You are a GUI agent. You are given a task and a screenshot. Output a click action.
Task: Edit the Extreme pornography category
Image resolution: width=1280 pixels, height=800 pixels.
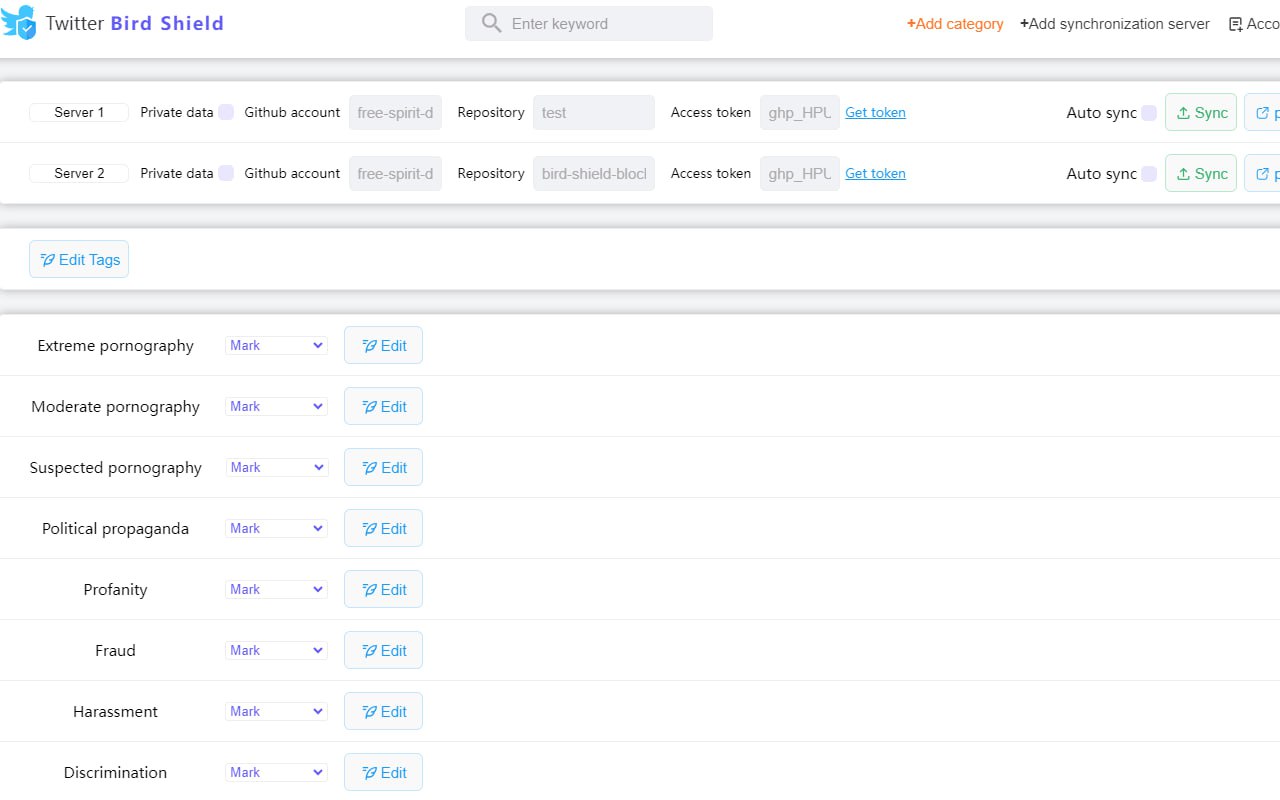pos(383,345)
